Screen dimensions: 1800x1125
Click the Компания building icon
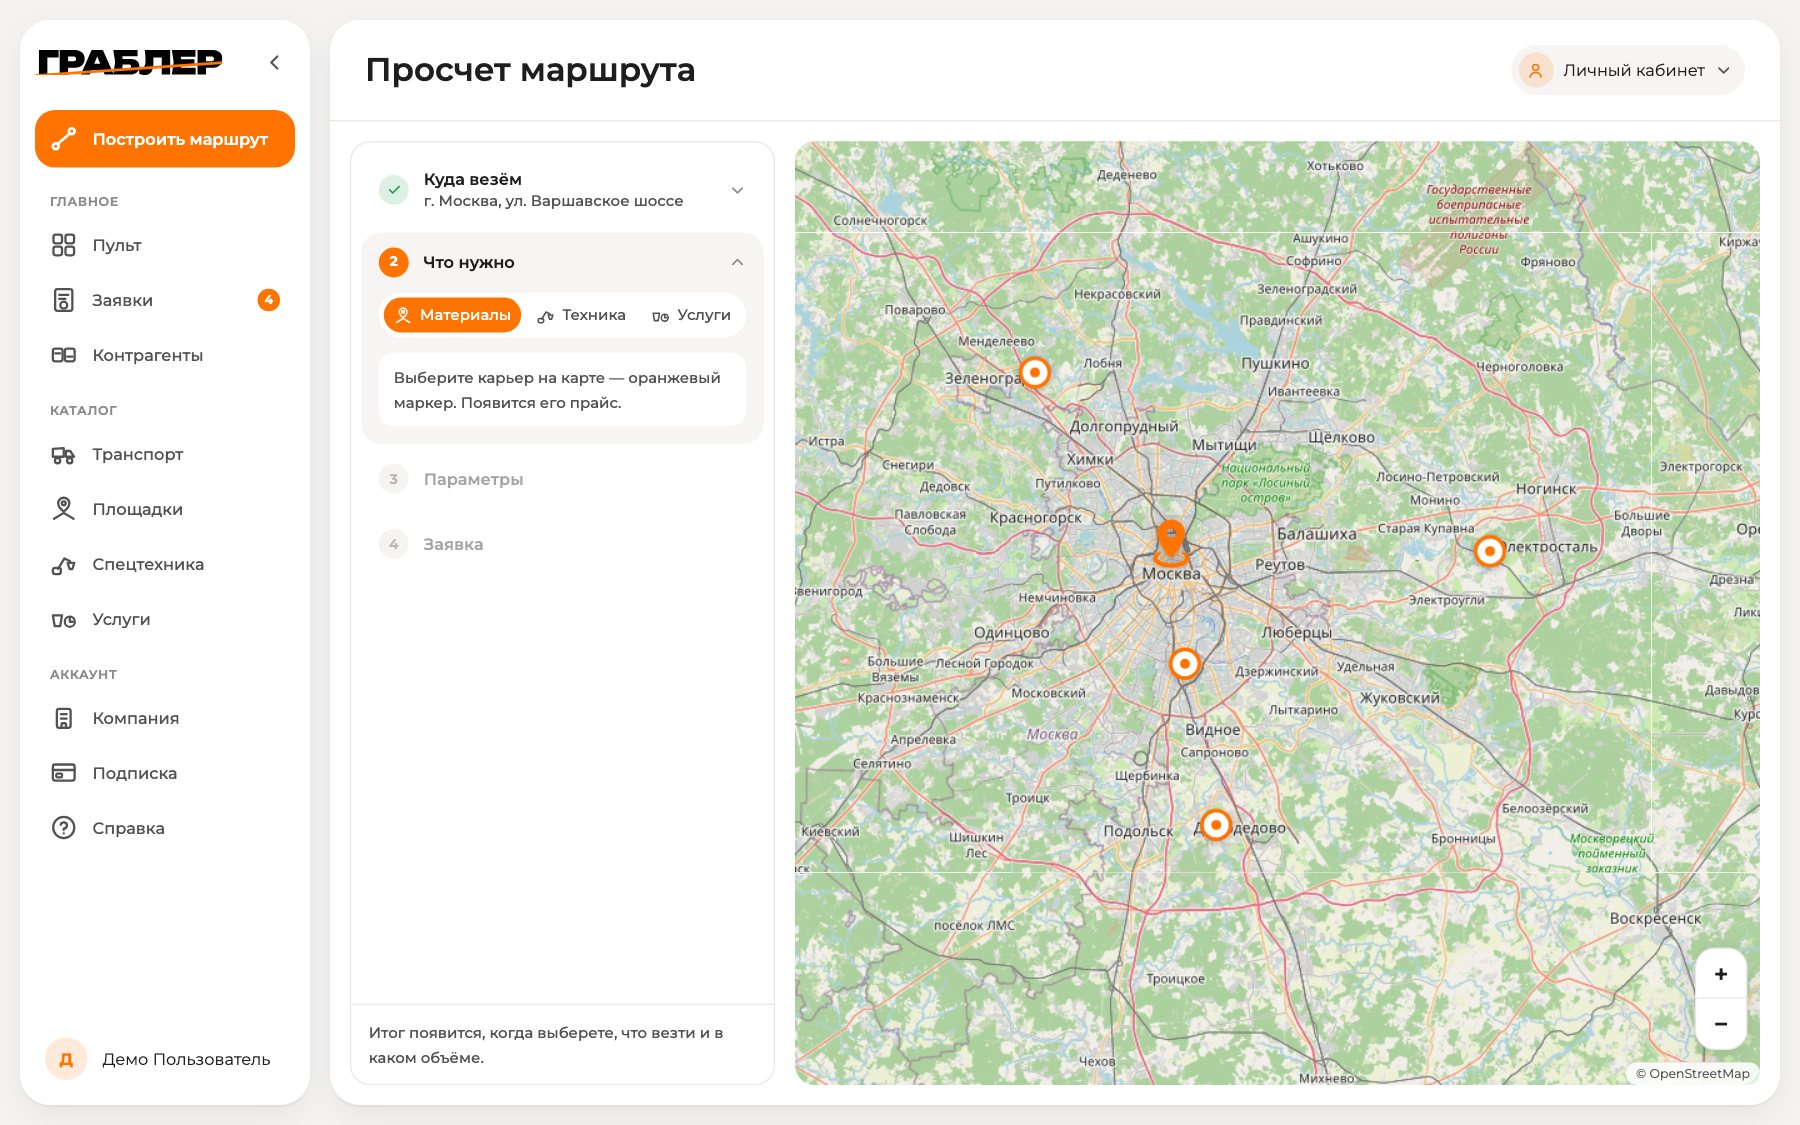point(63,718)
